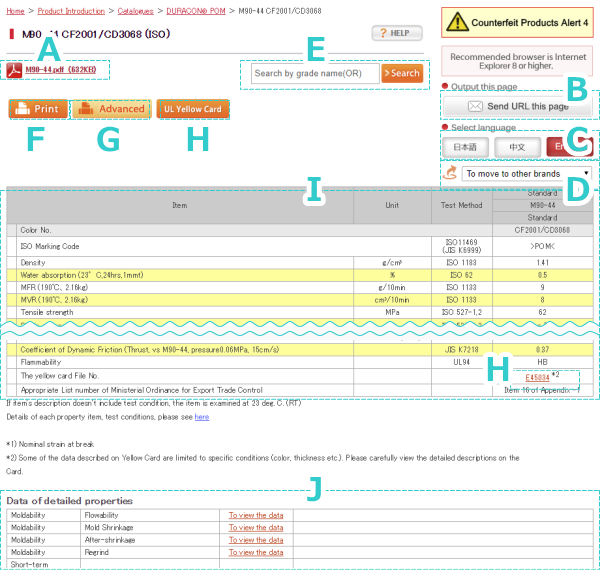This screenshot has width=600, height=570.
Task: Click the 'Test Method' column header
Action: tap(461, 205)
